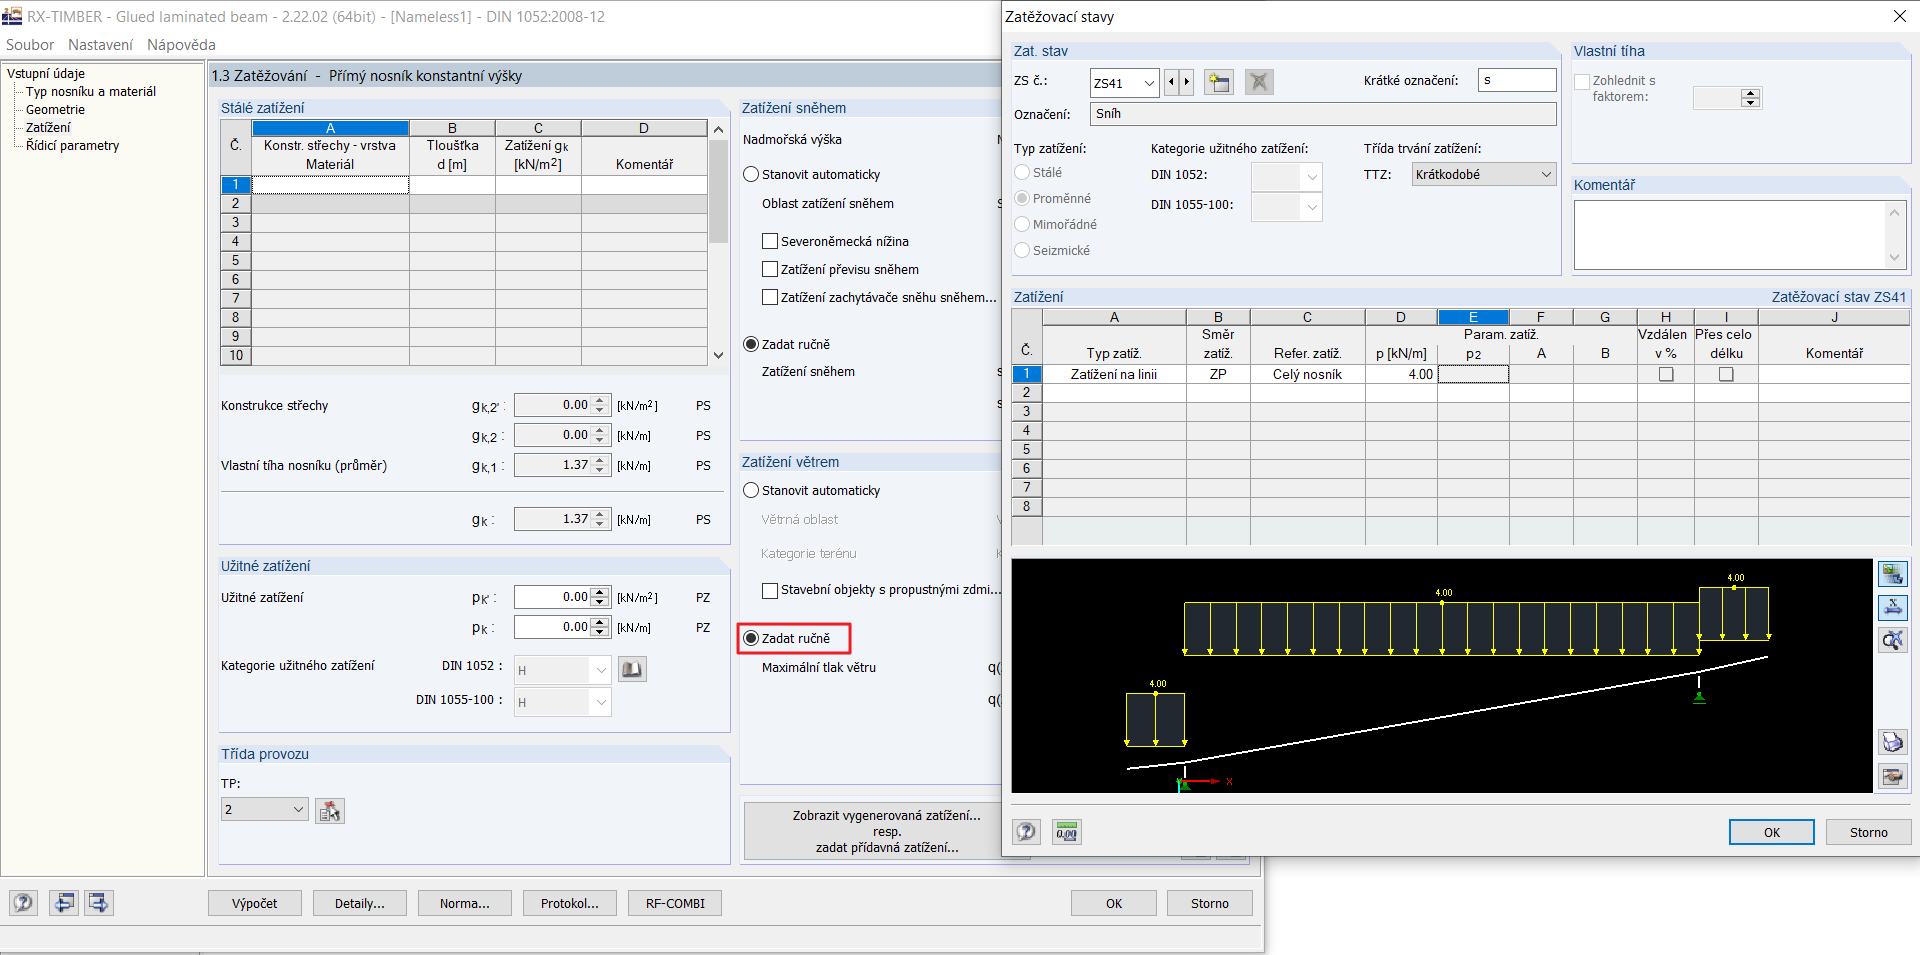The height and width of the screenshot is (955, 1920).
Task: Click the permanent load table vertical scrollbar
Action: tap(718, 242)
